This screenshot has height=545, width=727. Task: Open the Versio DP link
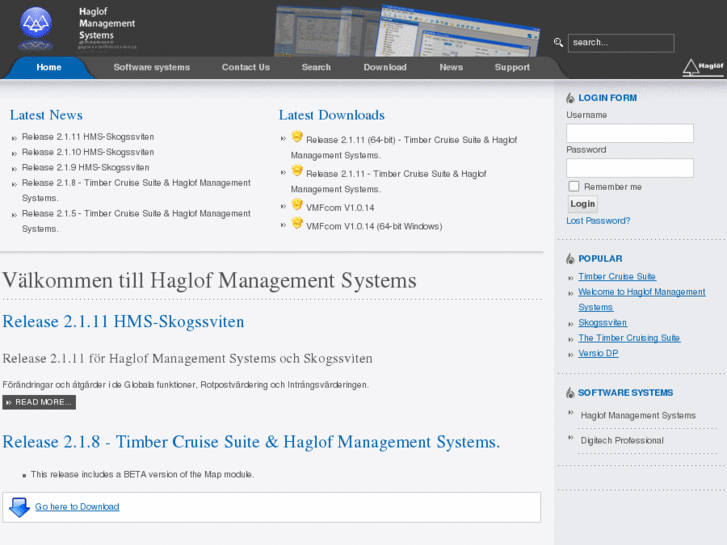pos(598,353)
